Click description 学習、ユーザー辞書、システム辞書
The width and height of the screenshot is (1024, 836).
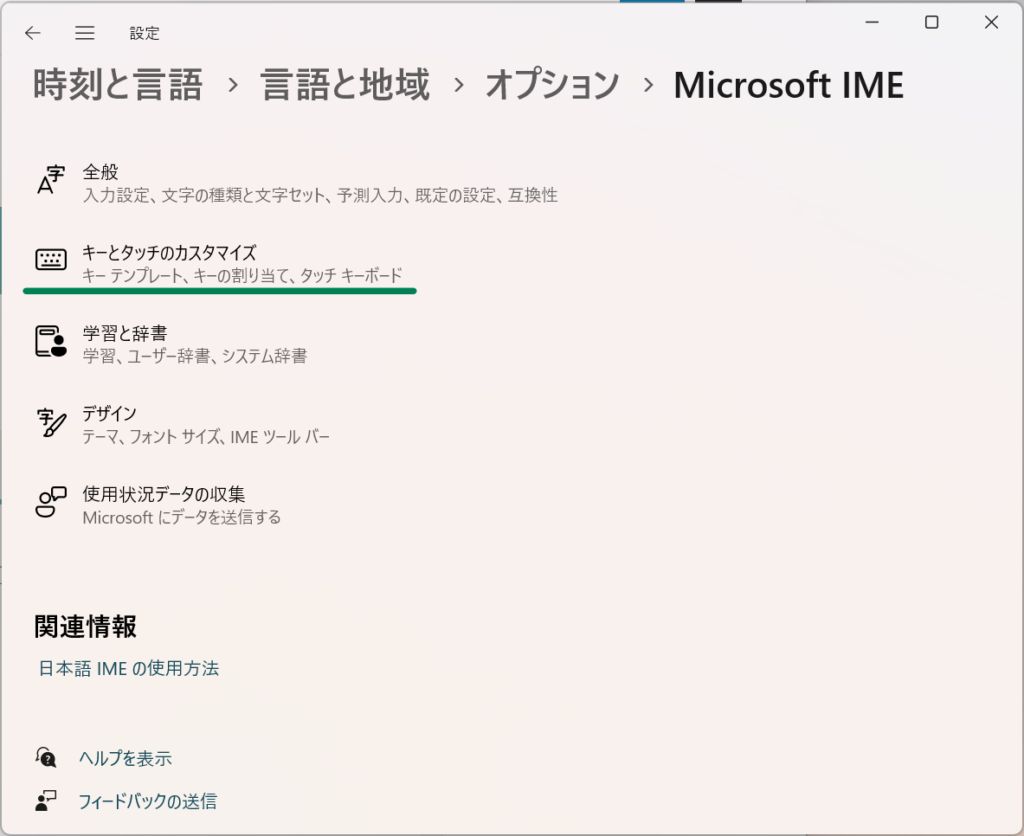pyautogui.click(x=195, y=356)
